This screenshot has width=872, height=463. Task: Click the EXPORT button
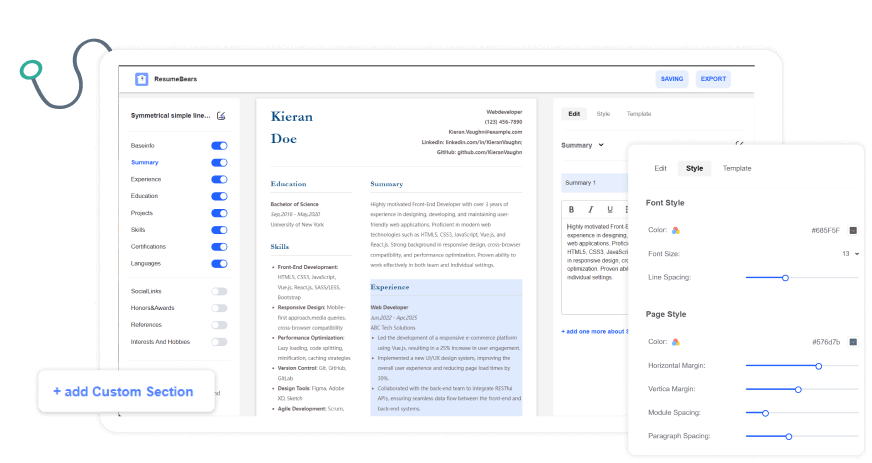coord(713,79)
